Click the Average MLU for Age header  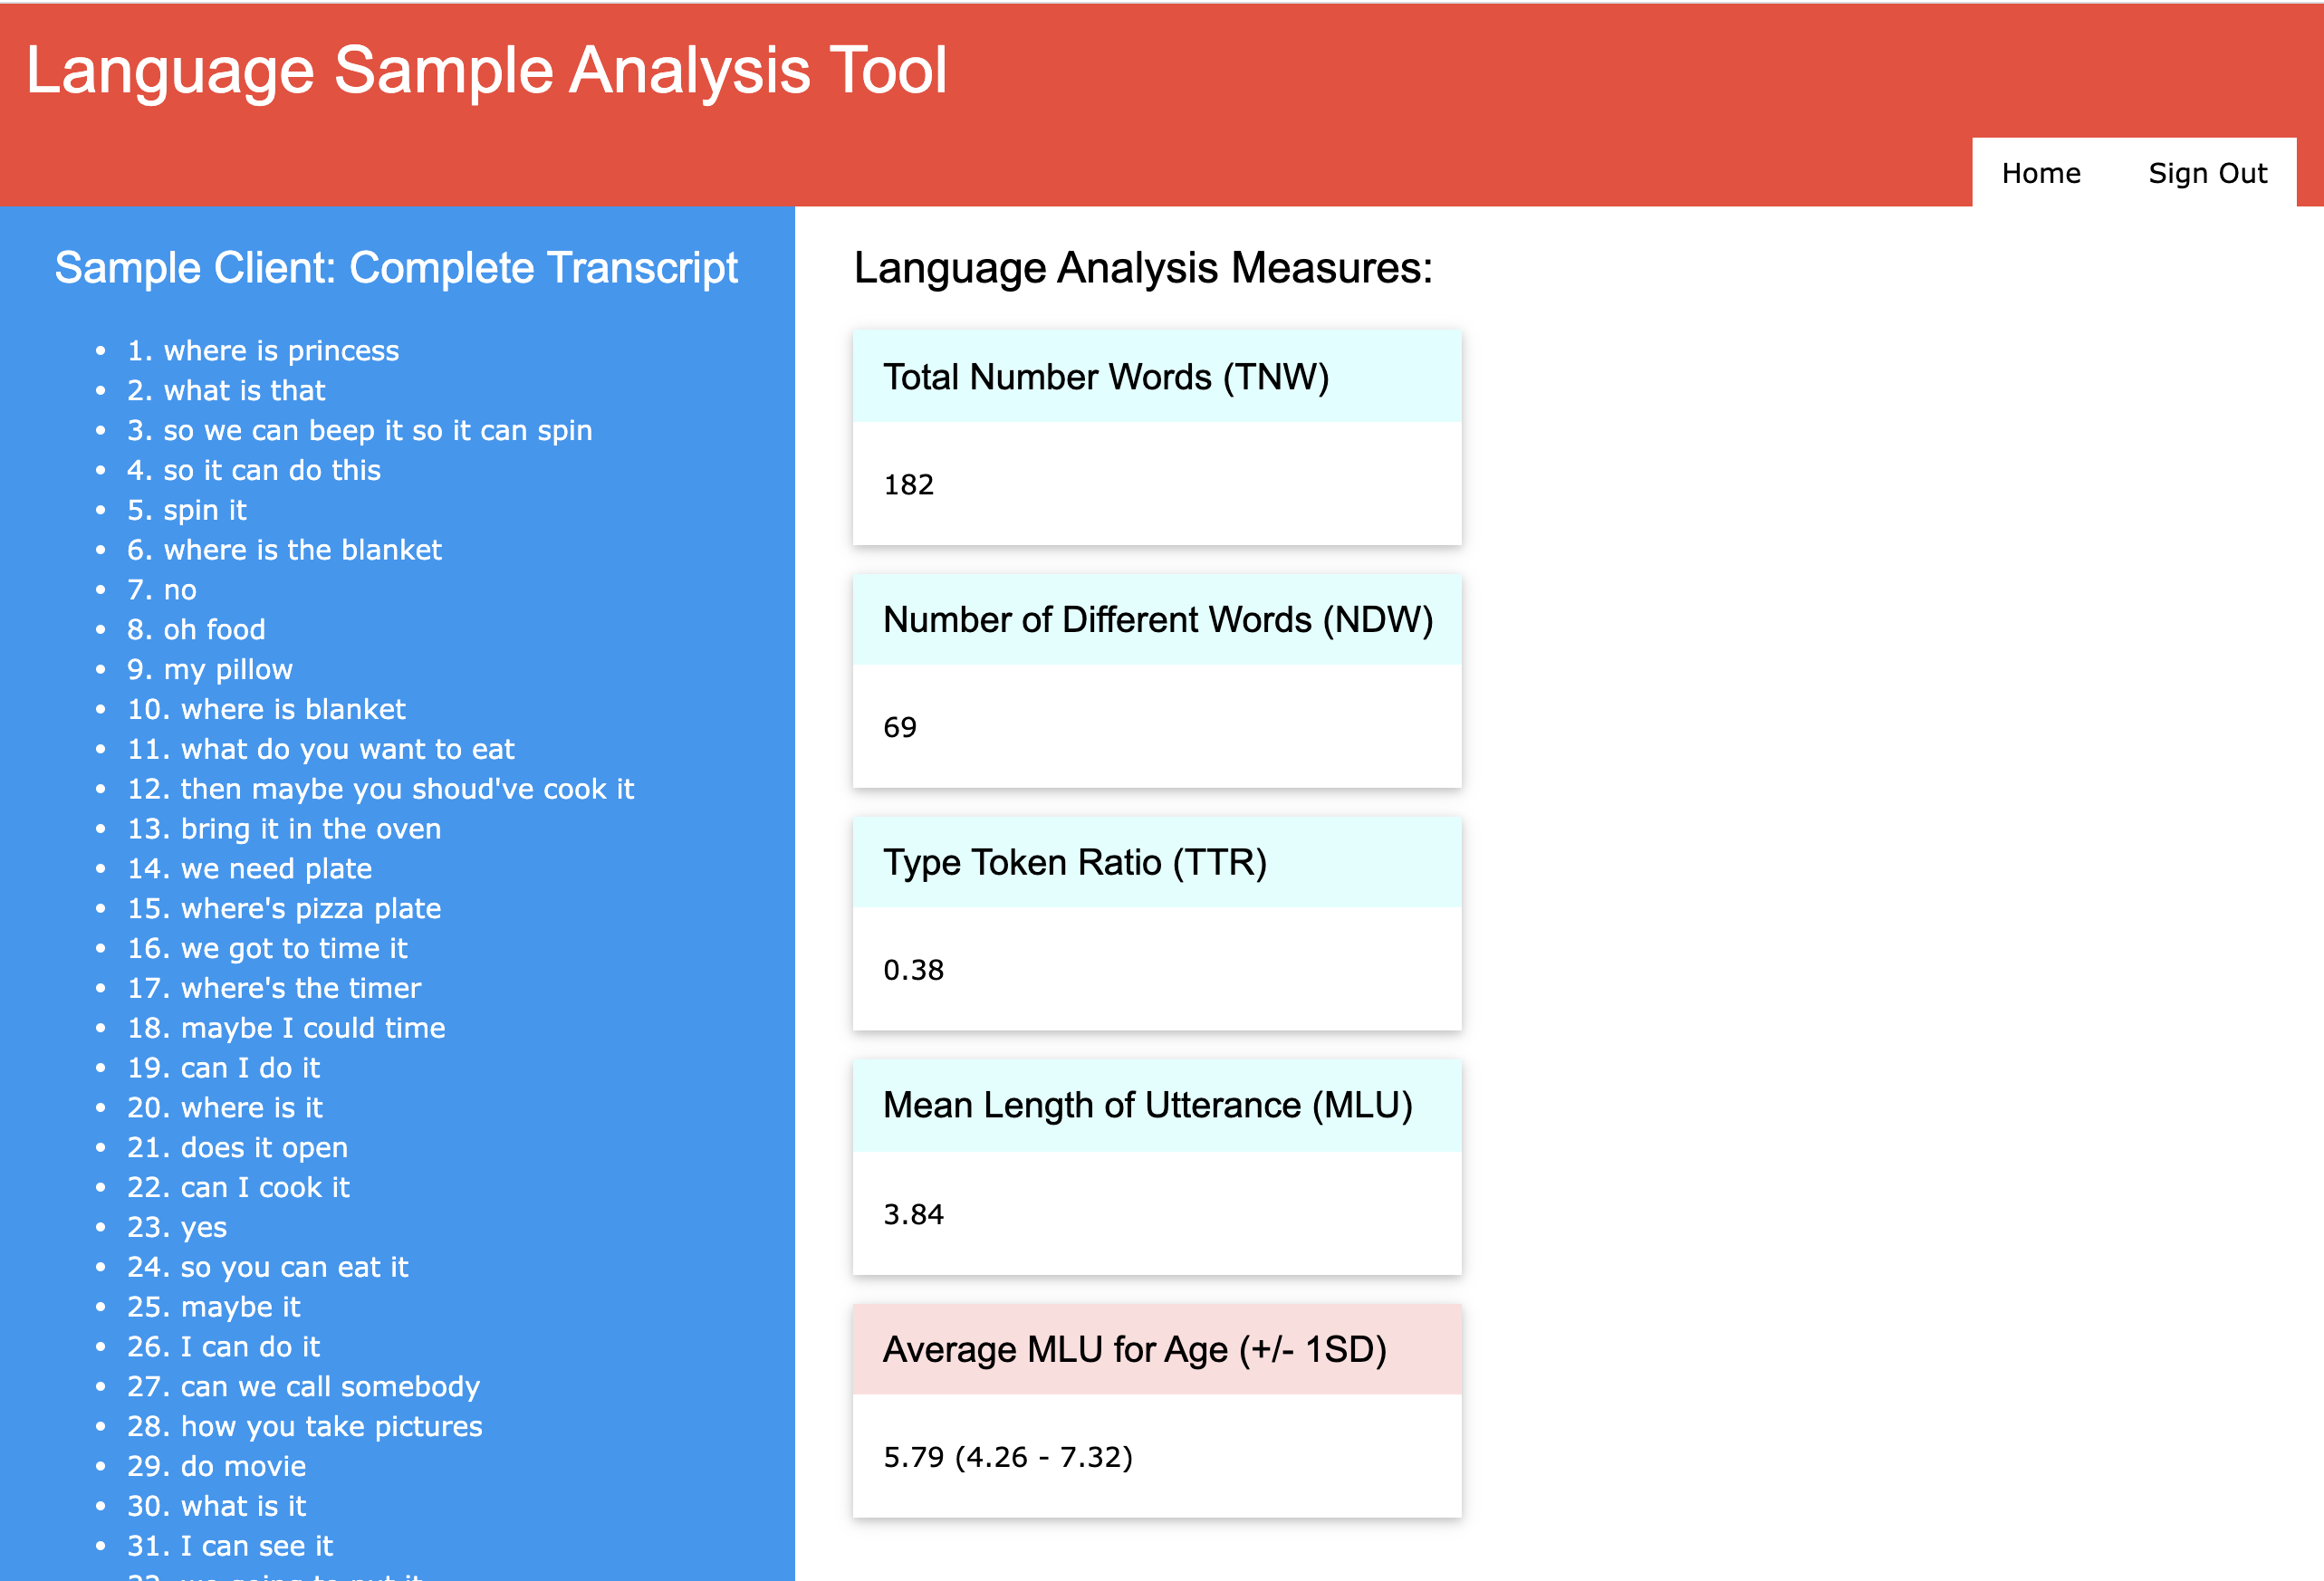click(x=1134, y=1349)
